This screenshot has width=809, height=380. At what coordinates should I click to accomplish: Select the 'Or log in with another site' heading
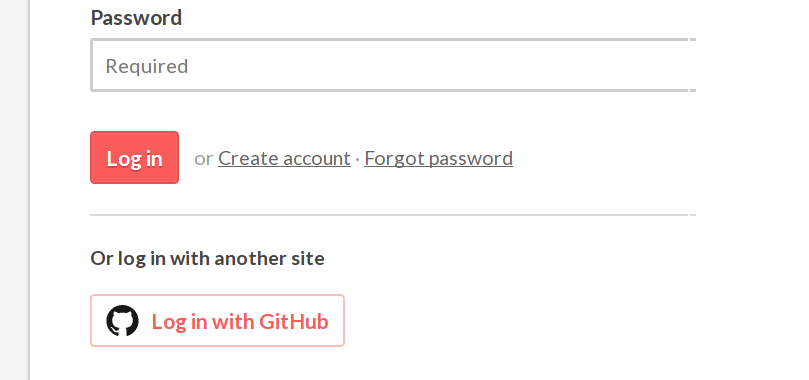coord(207,258)
